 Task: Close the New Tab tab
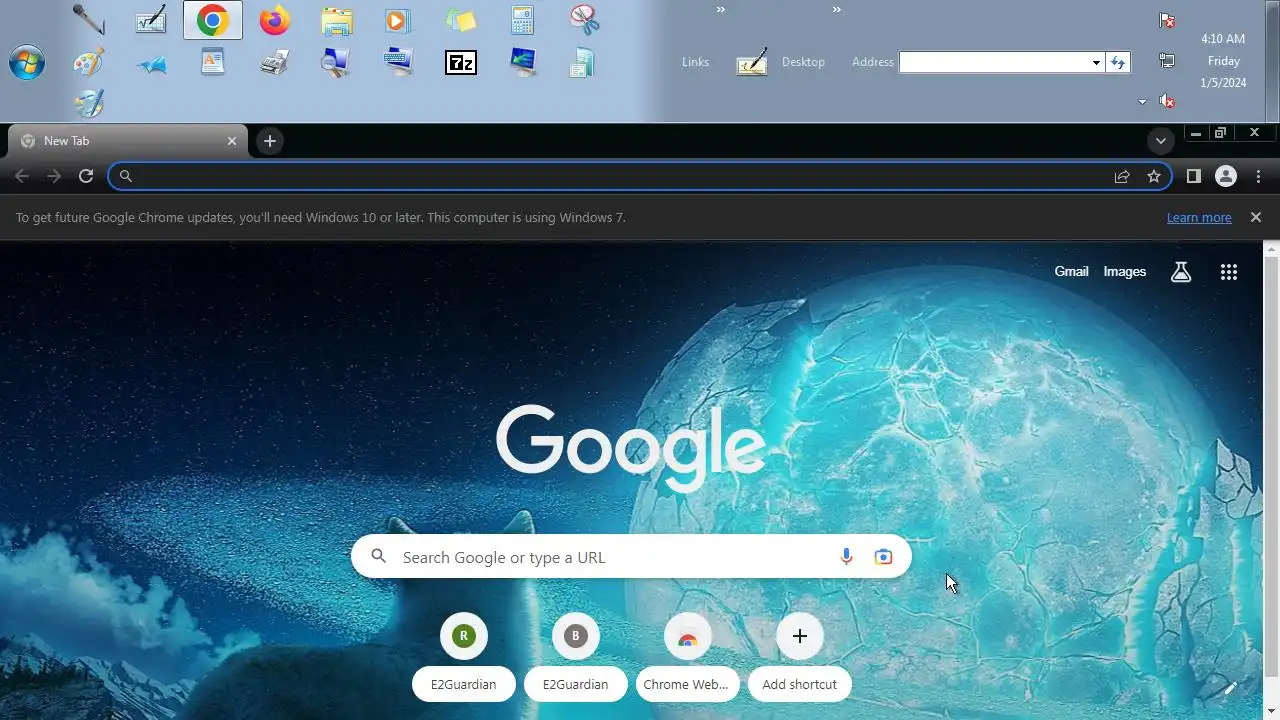(232, 141)
